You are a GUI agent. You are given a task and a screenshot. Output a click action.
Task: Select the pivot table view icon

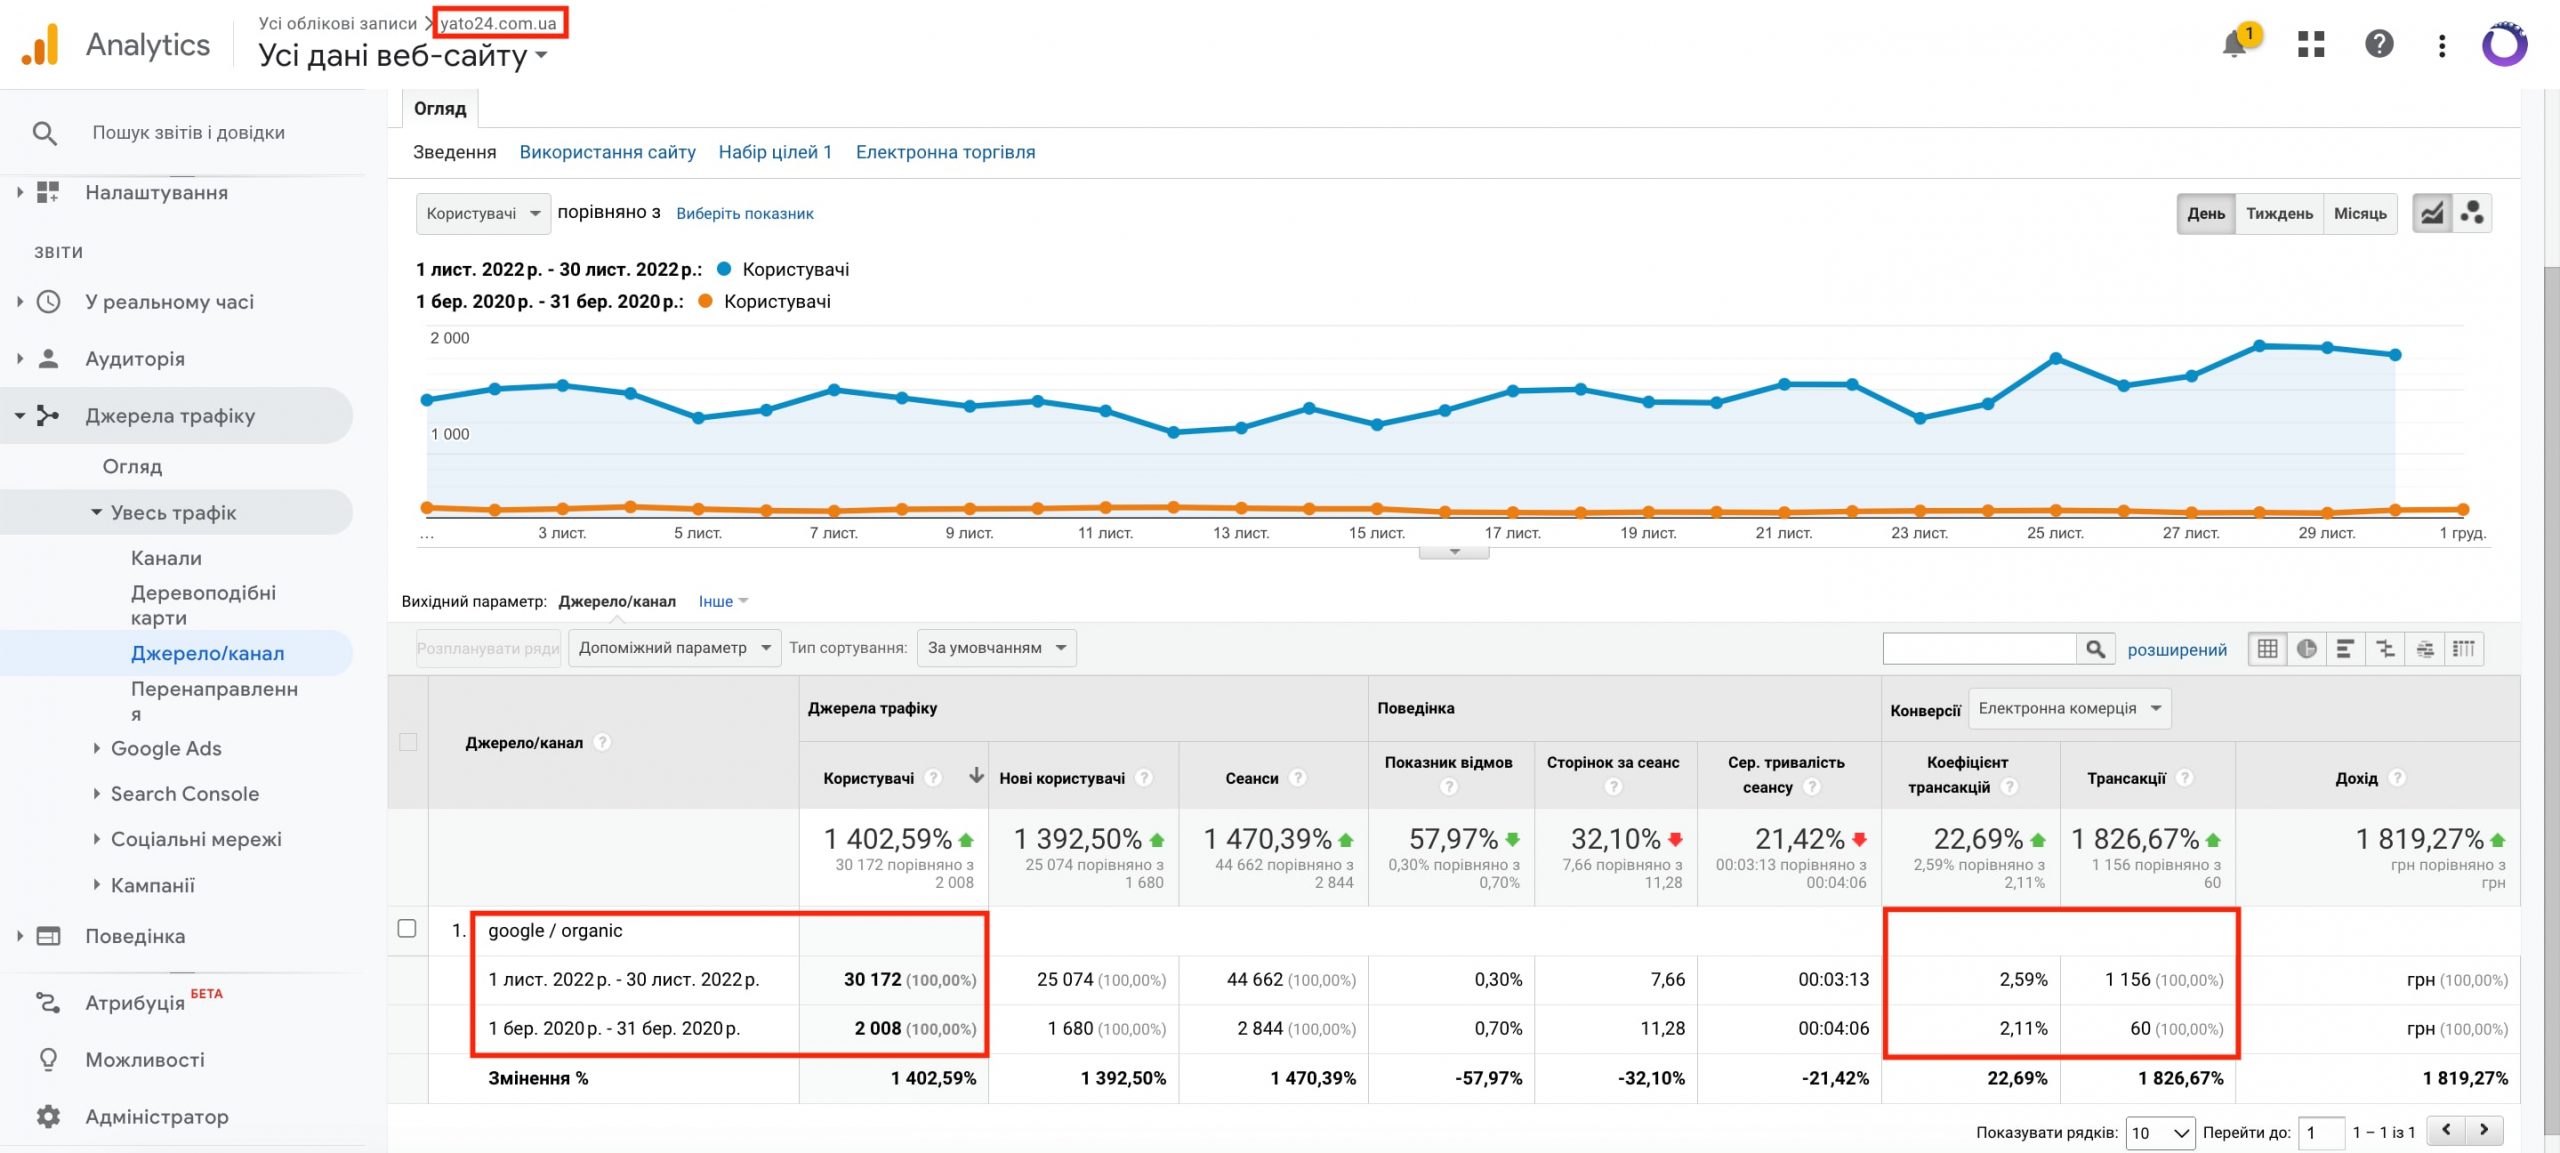click(x=2464, y=649)
